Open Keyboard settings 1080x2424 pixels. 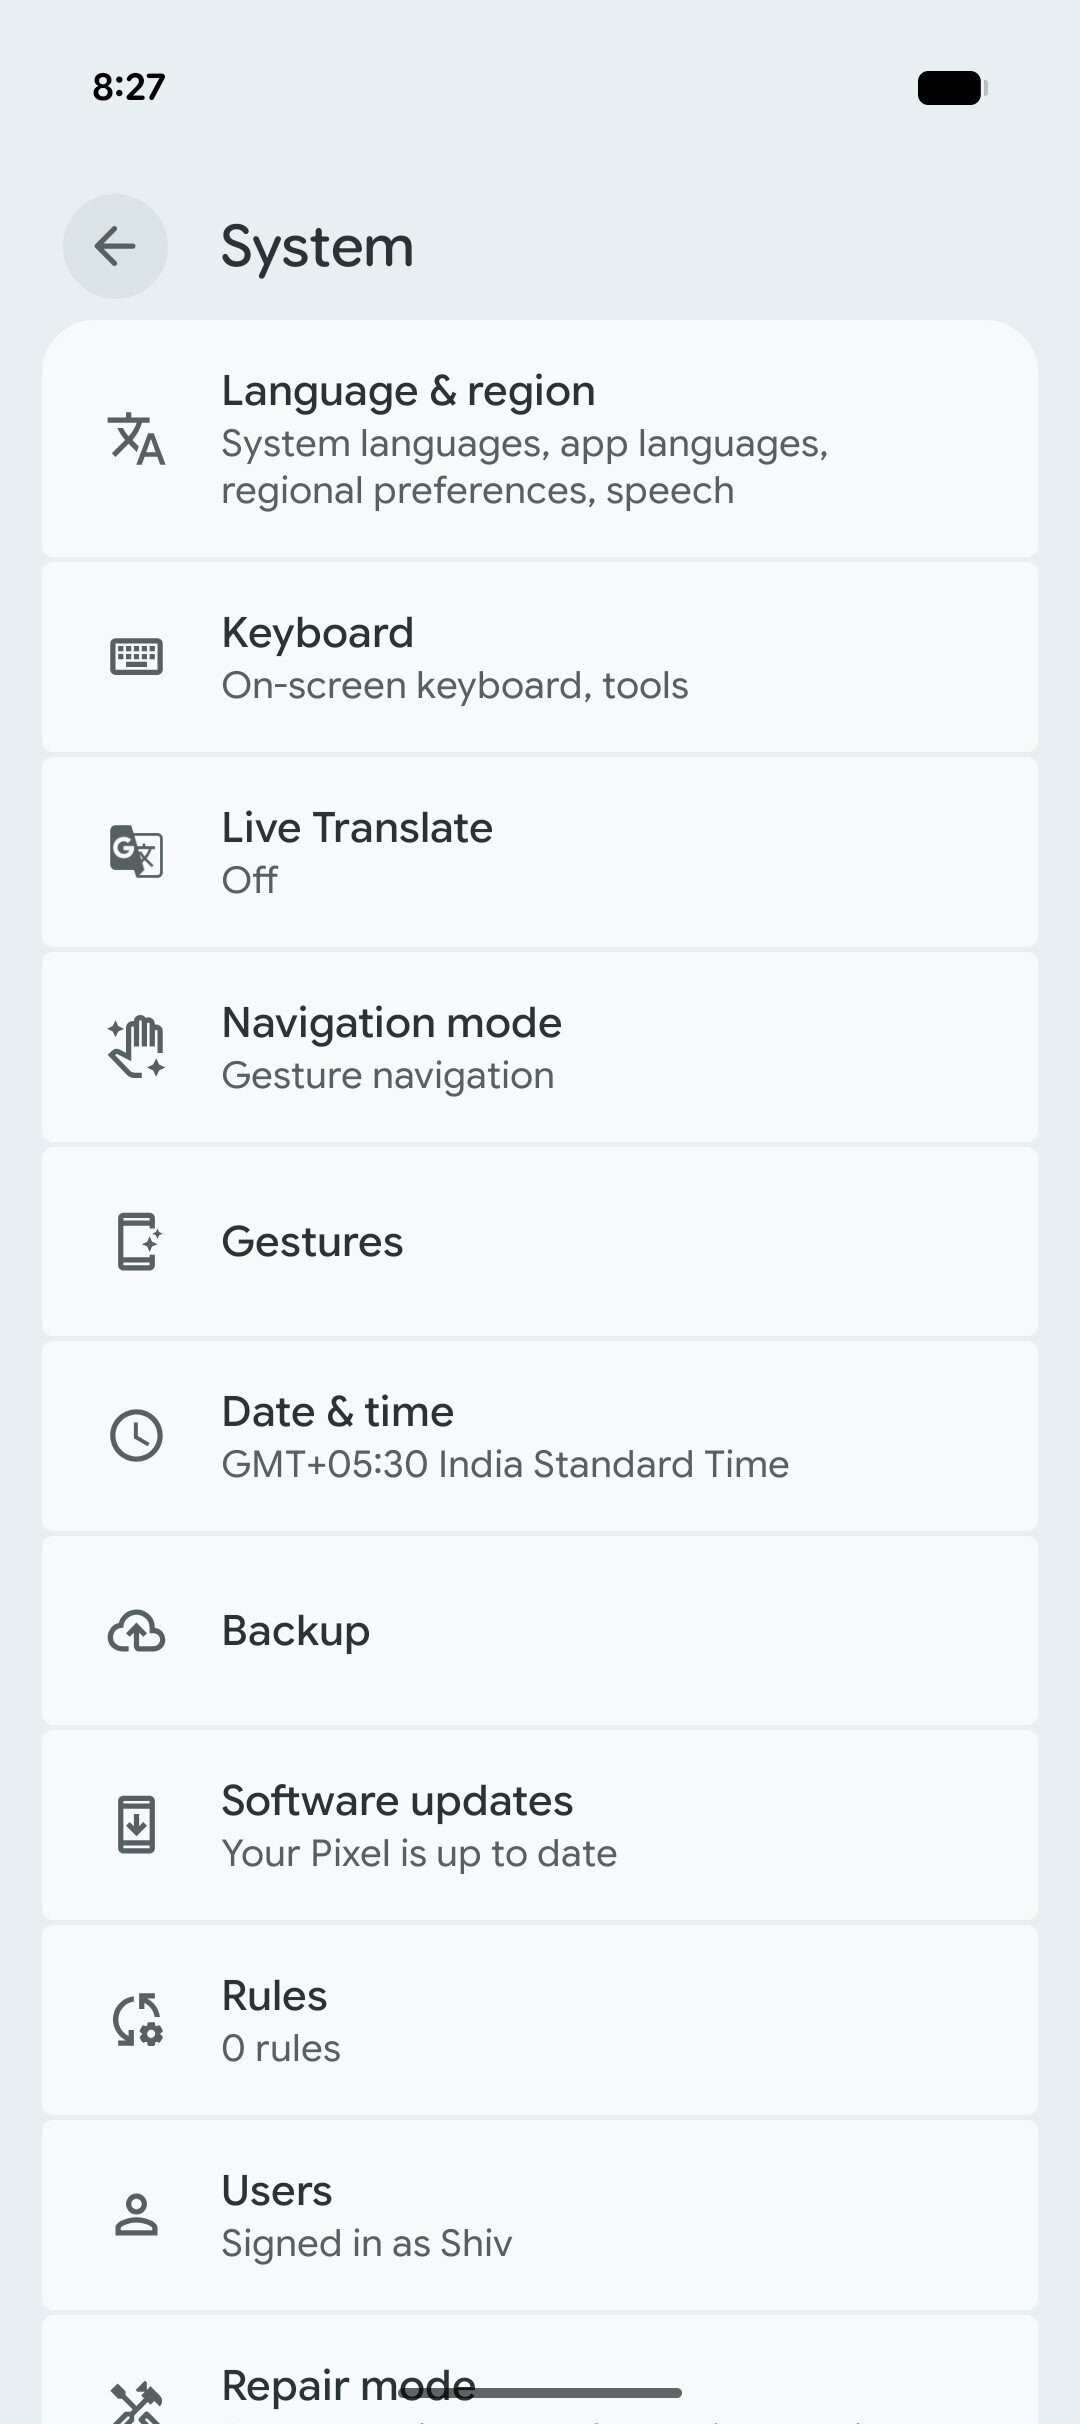pos(540,657)
